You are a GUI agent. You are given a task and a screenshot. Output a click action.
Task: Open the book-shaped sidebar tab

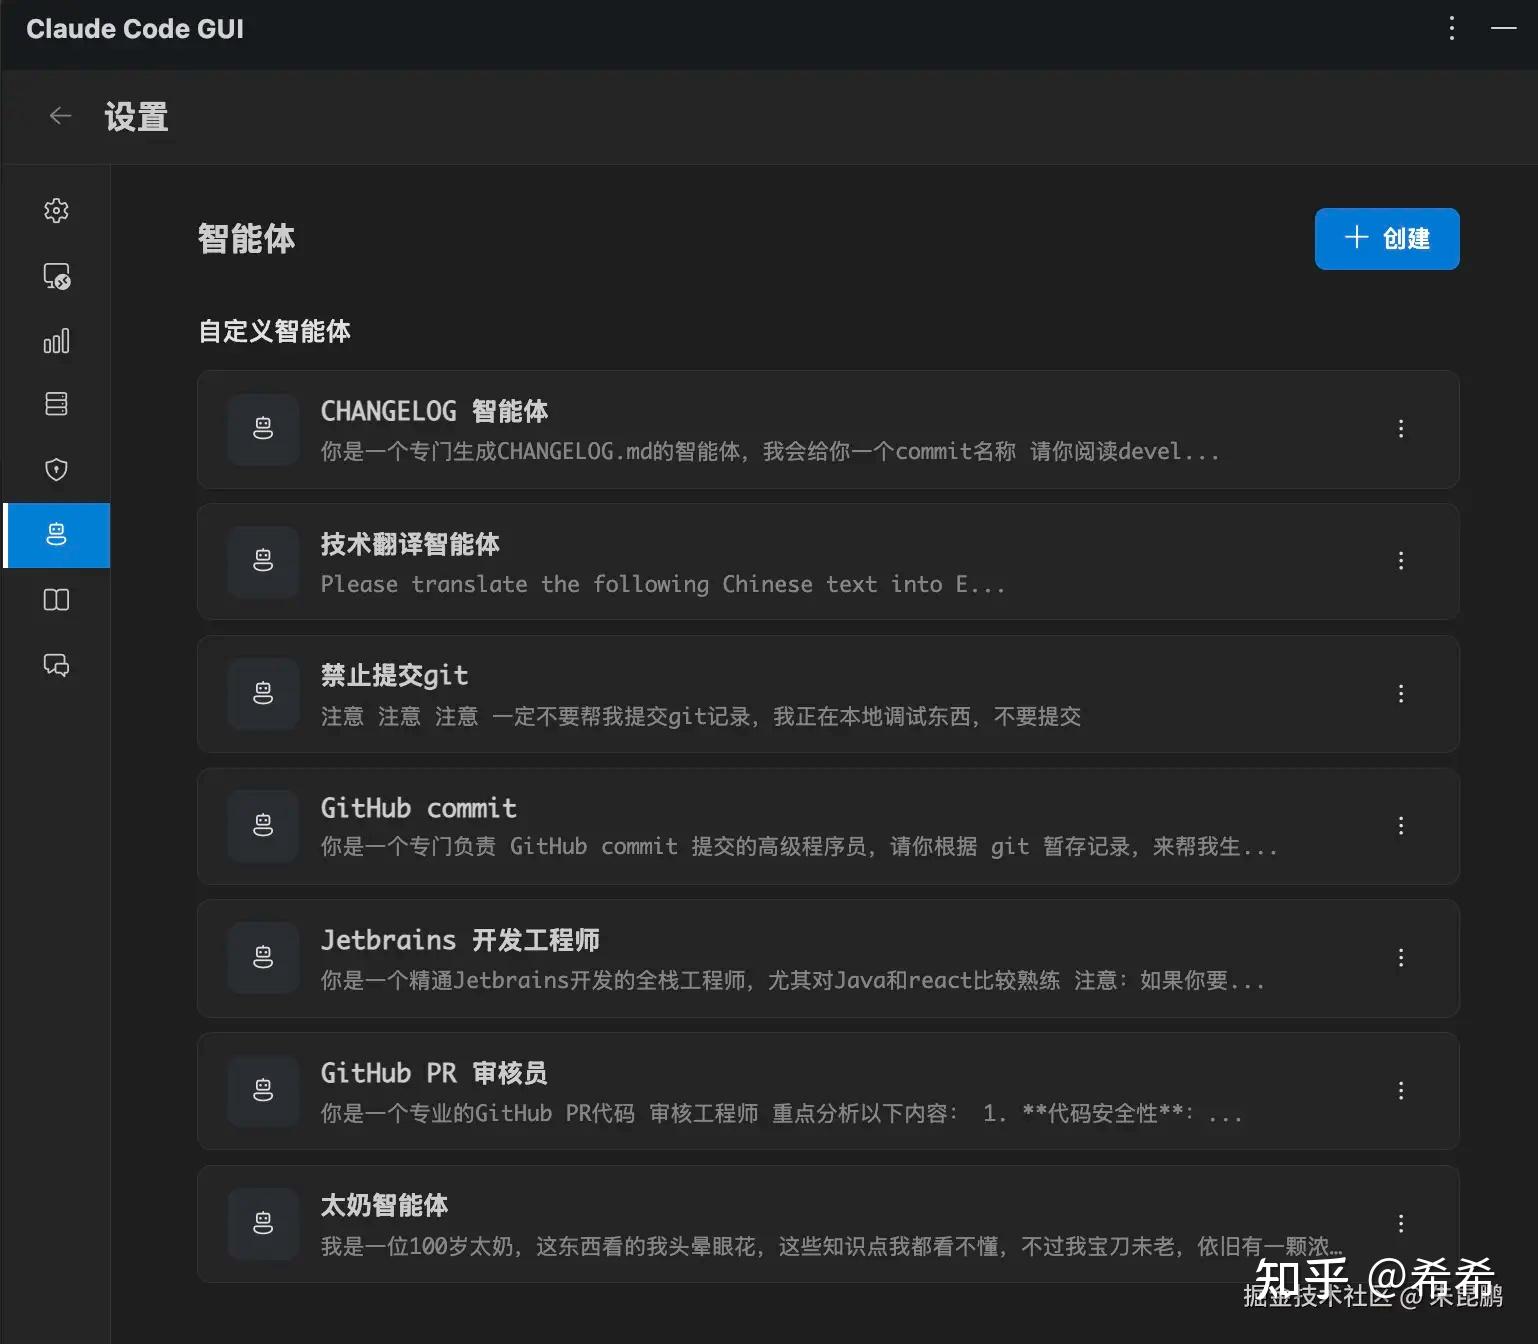(x=56, y=600)
